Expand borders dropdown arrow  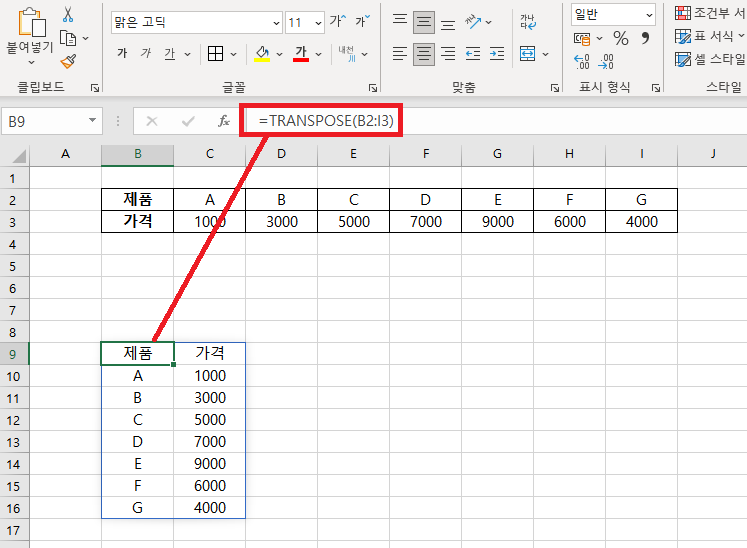[233, 54]
